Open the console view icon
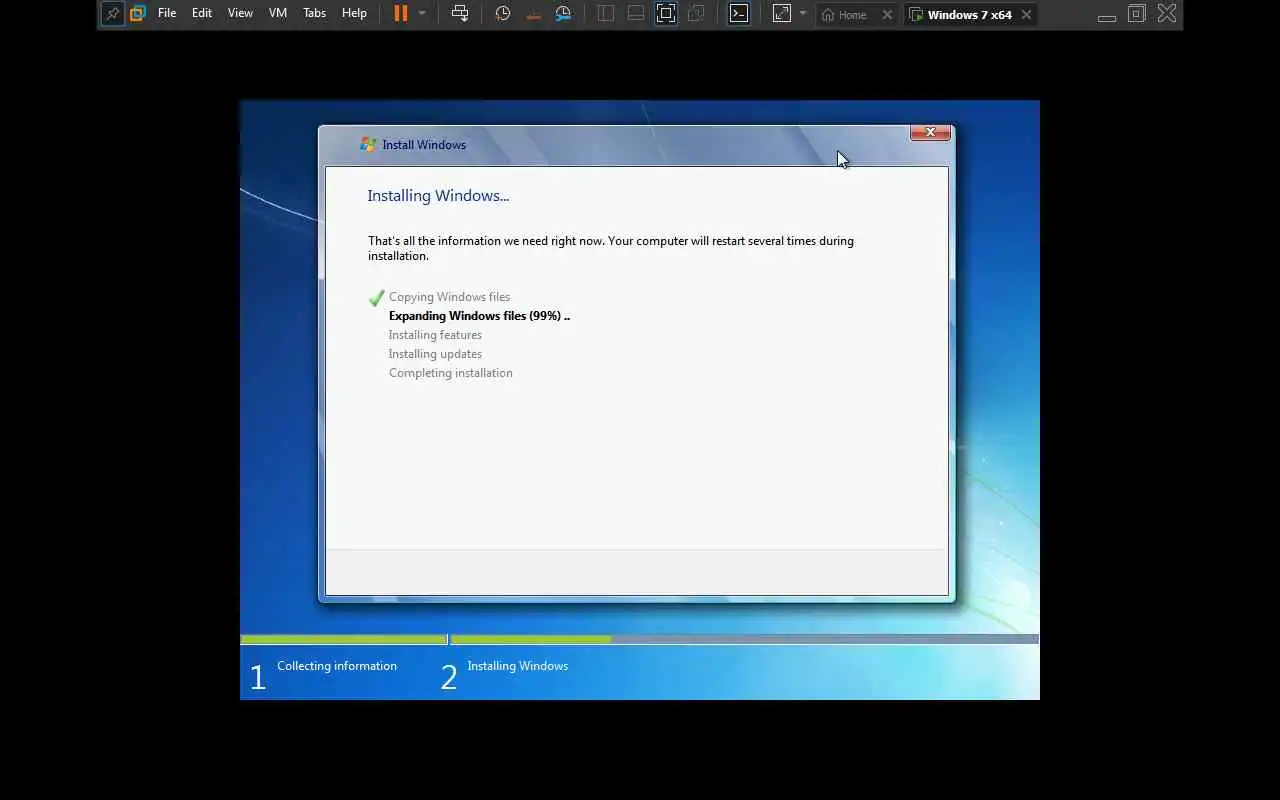Screen dimensions: 1280x800 [739, 14]
